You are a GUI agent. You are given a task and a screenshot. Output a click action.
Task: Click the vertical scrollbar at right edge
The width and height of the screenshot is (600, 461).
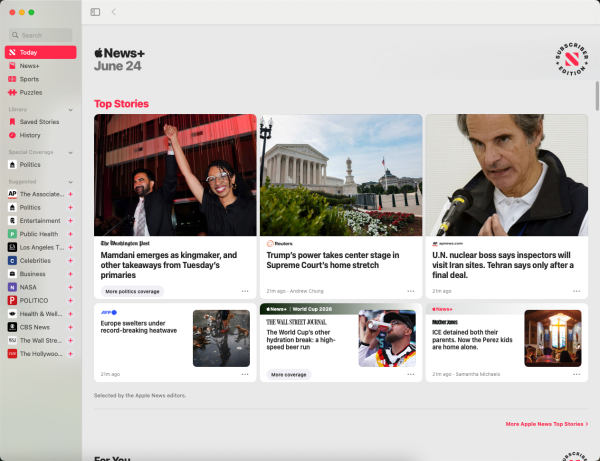point(597,96)
